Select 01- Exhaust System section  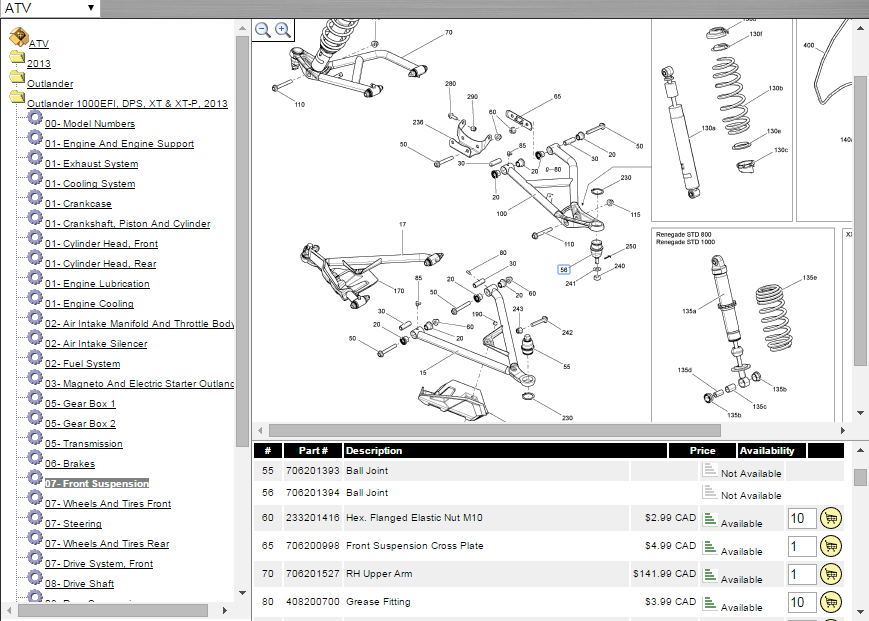[92, 163]
